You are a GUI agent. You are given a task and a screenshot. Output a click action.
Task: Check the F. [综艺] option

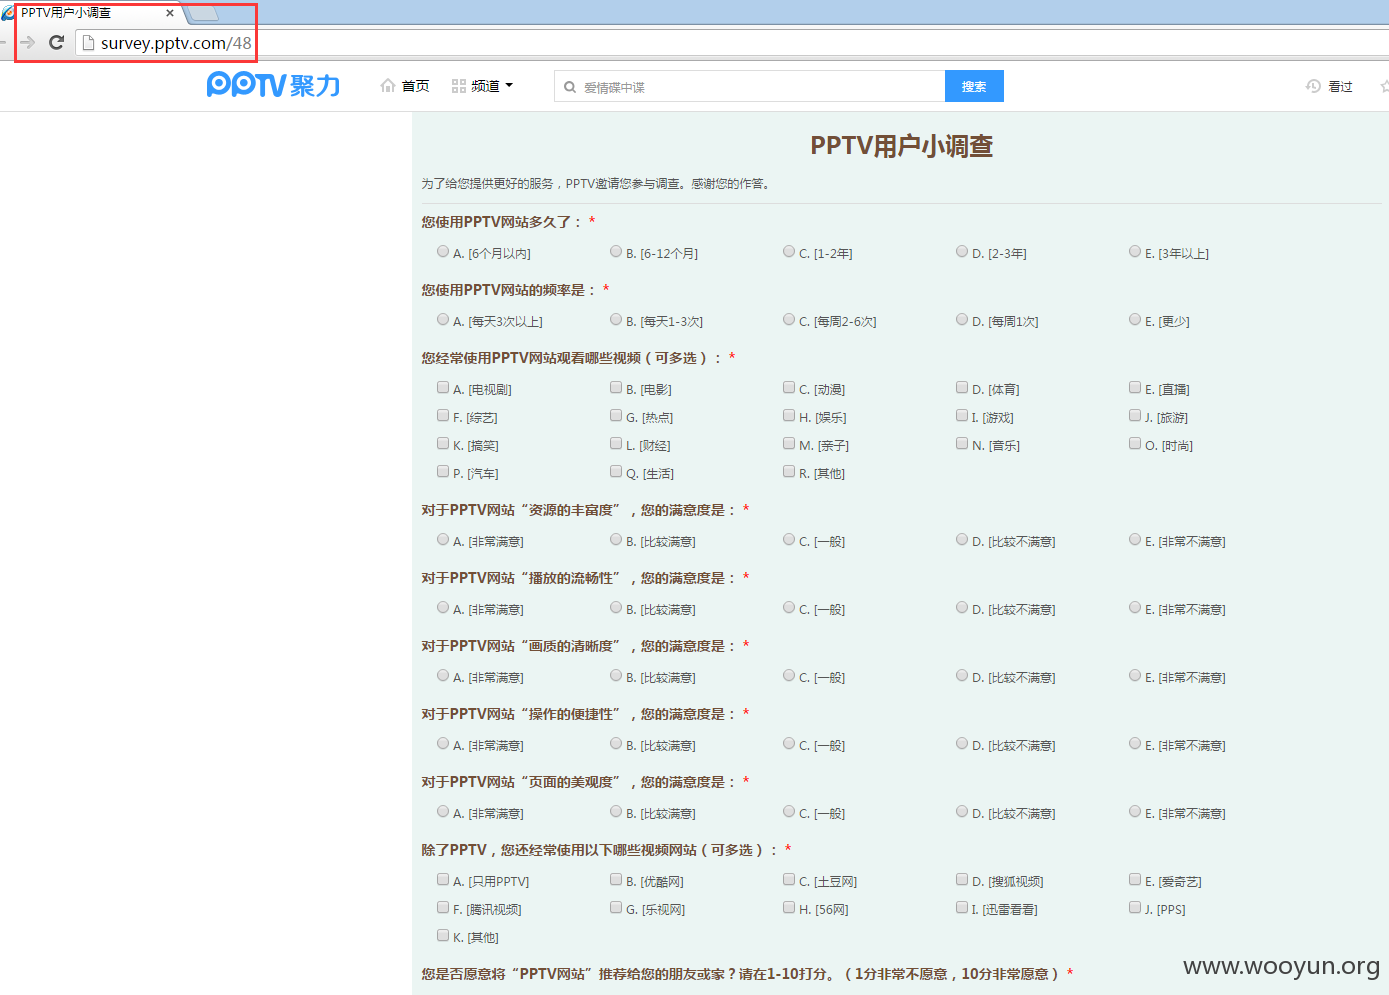(x=443, y=416)
